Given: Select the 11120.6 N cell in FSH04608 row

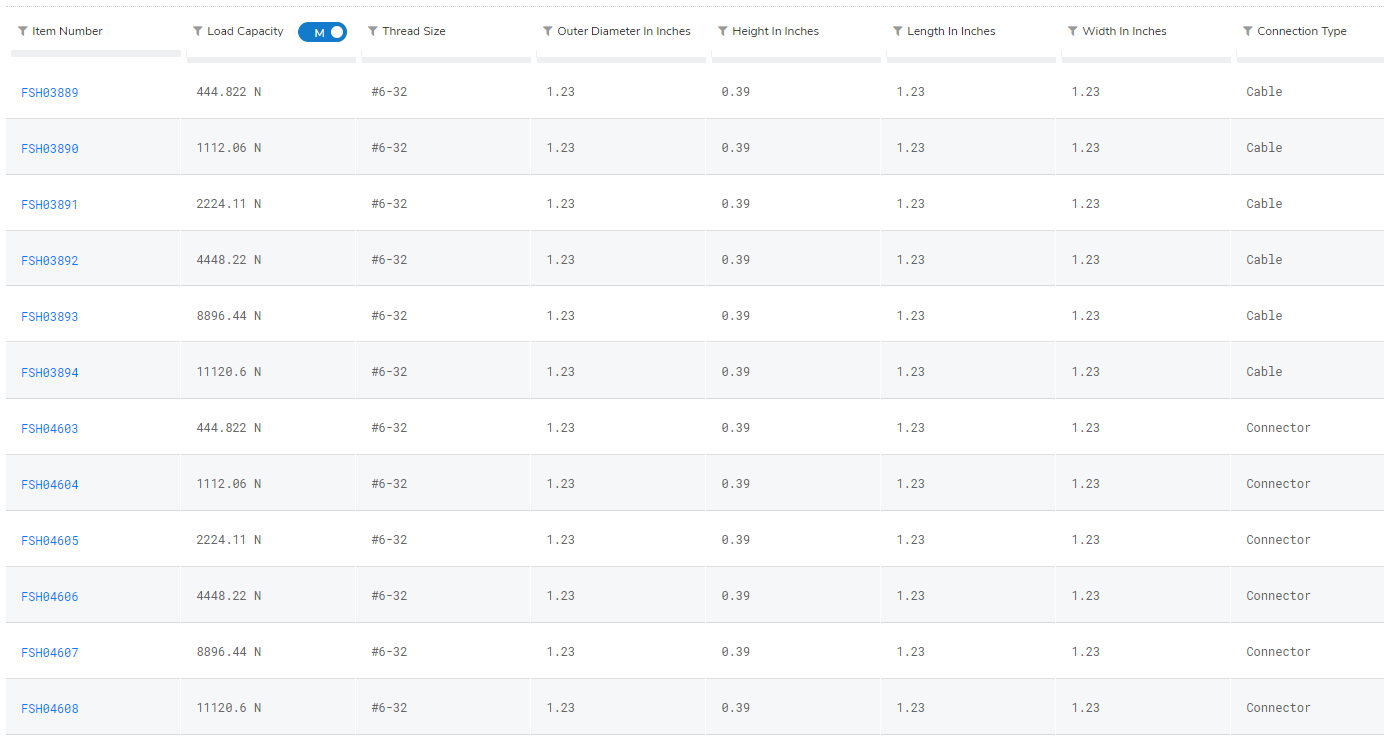Looking at the screenshot, I should [229, 708].
